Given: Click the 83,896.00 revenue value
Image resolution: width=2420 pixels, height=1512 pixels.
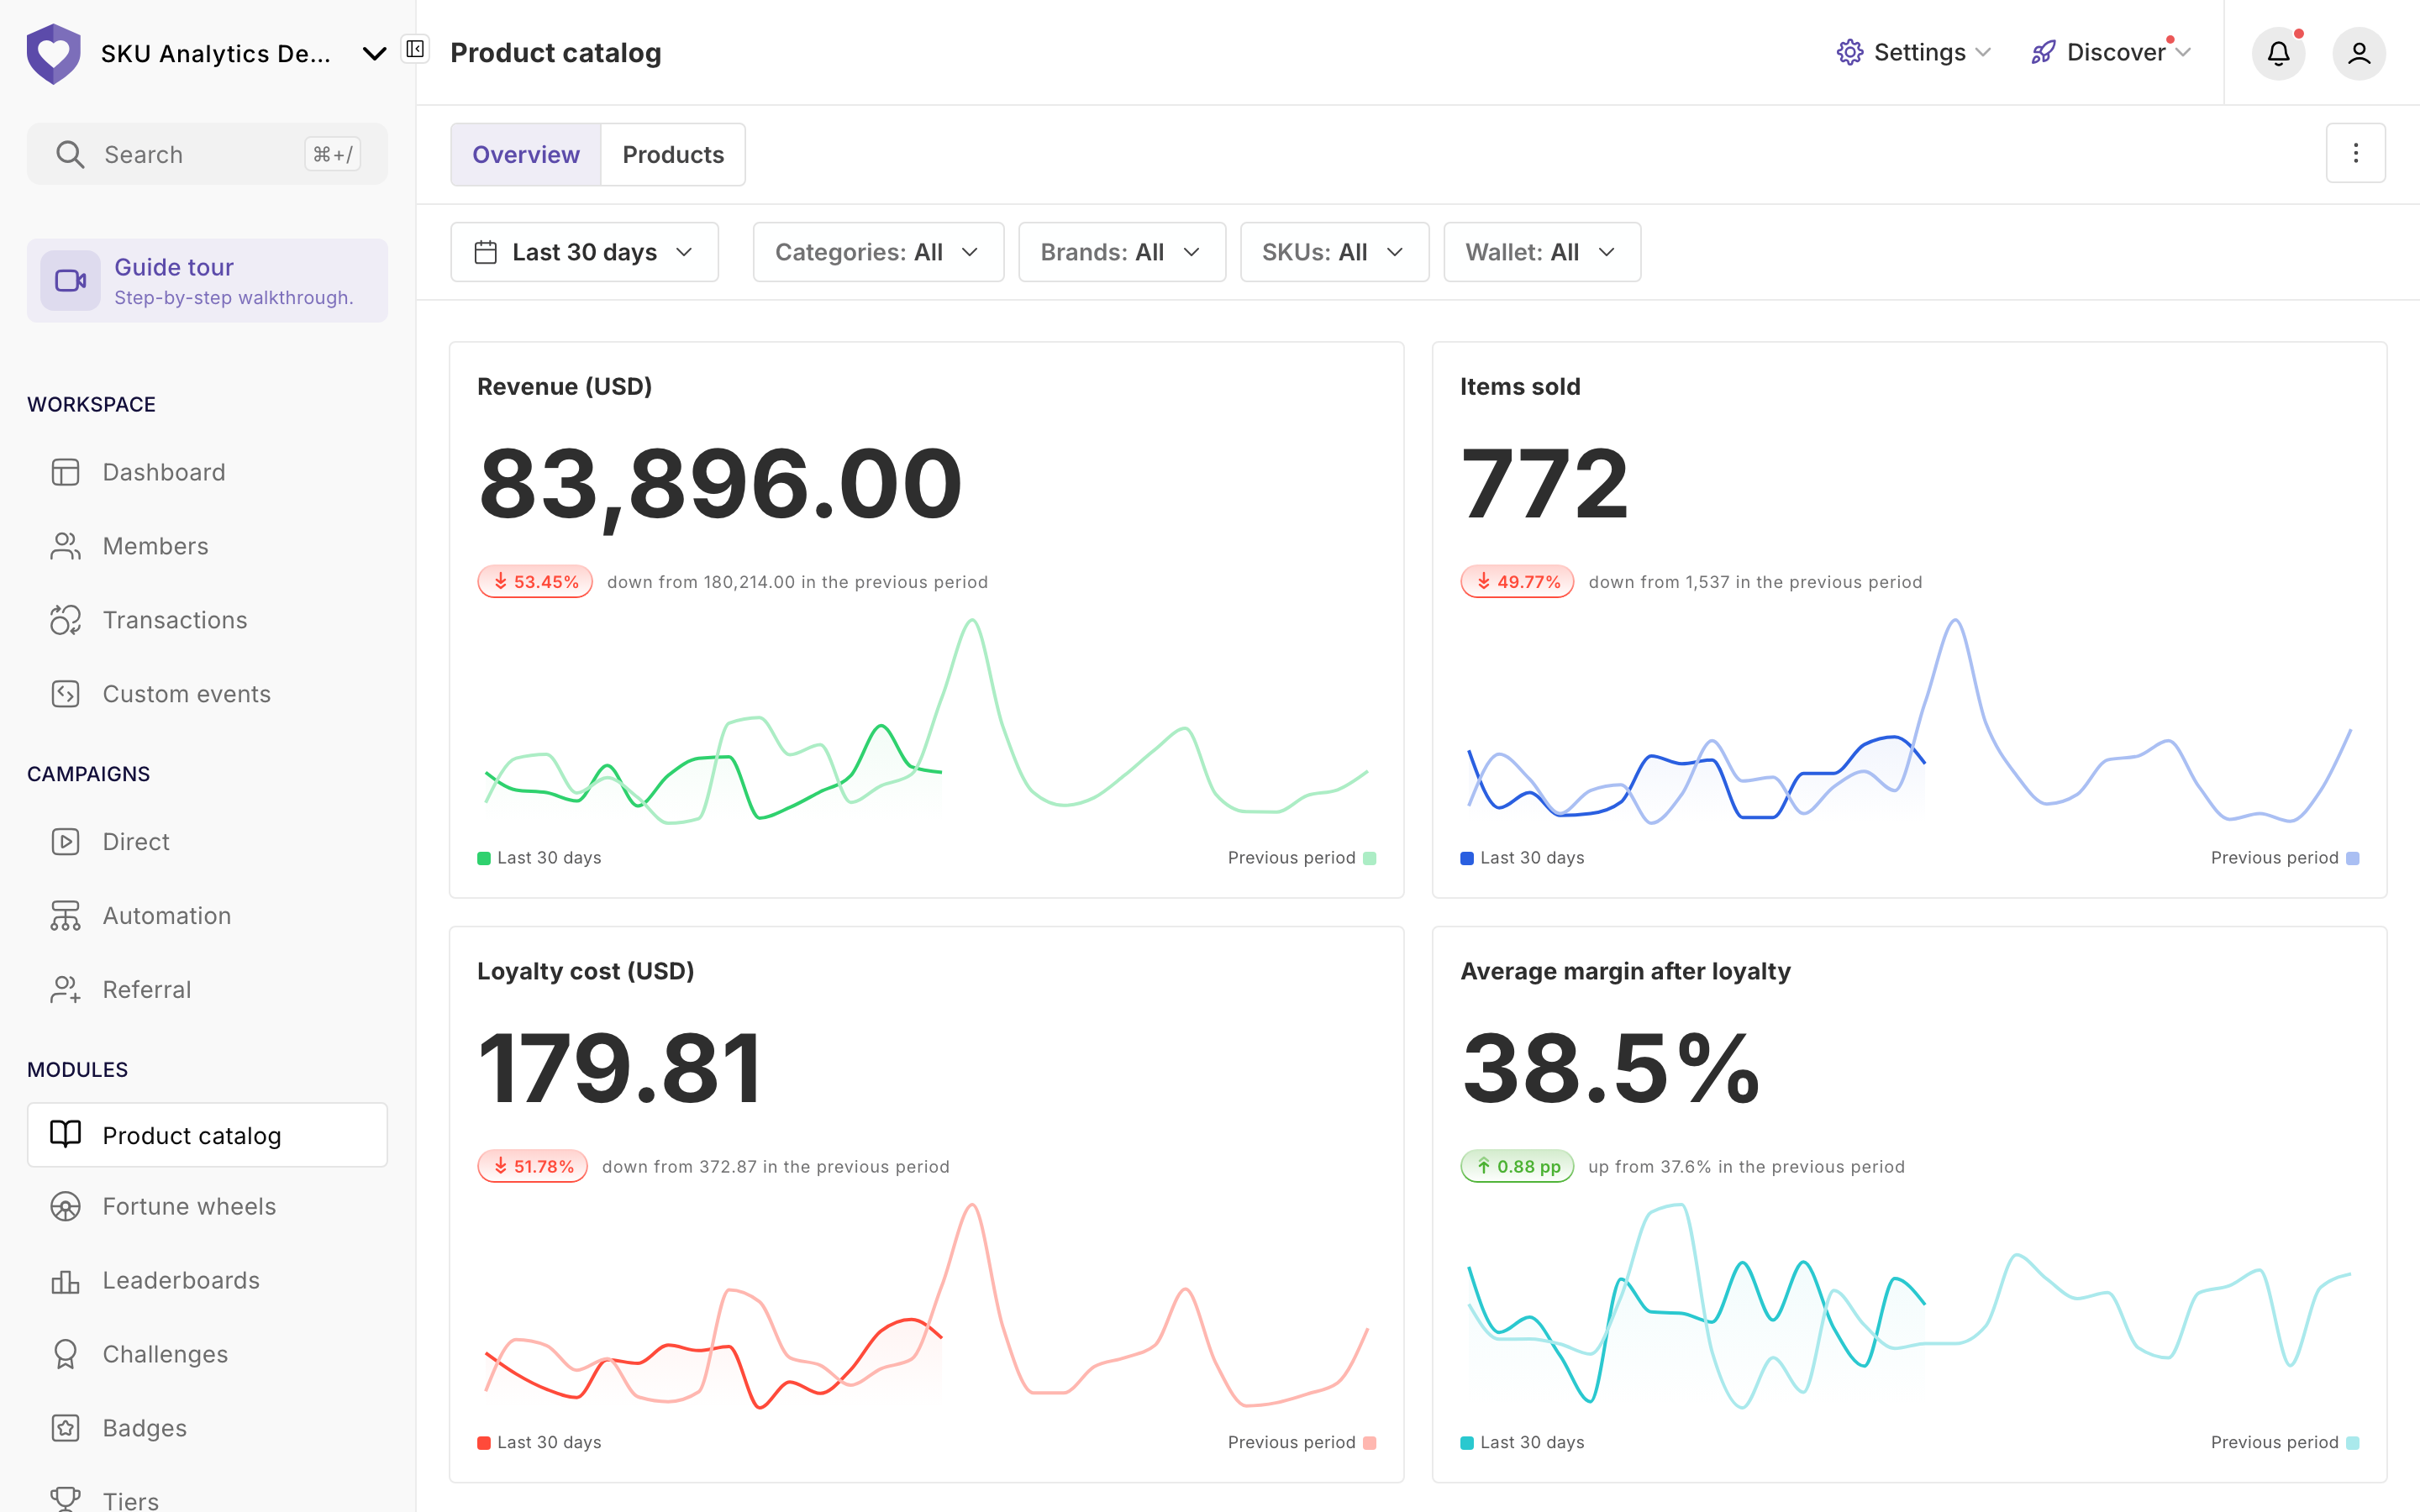Looking at the screenshot, I should (720, 486).
